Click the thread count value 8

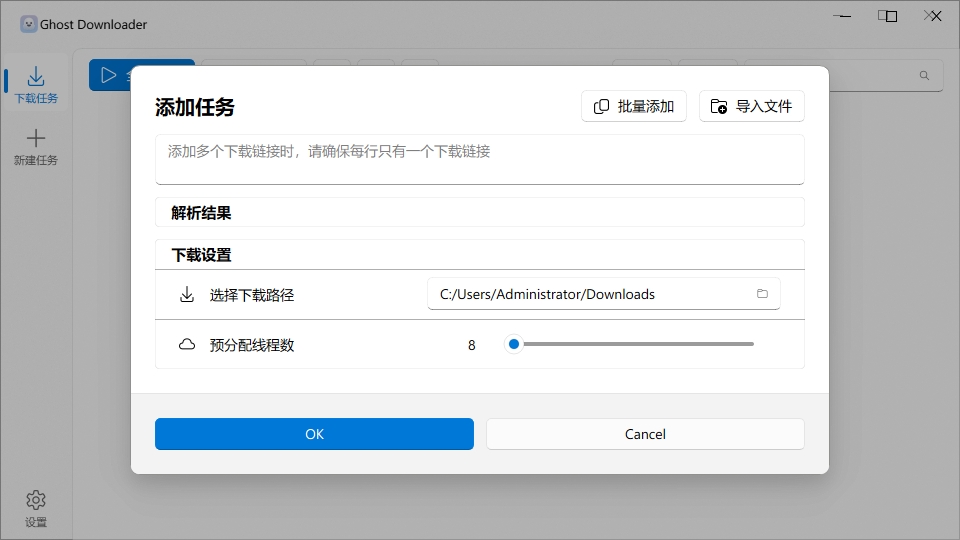tap(471, 345)
